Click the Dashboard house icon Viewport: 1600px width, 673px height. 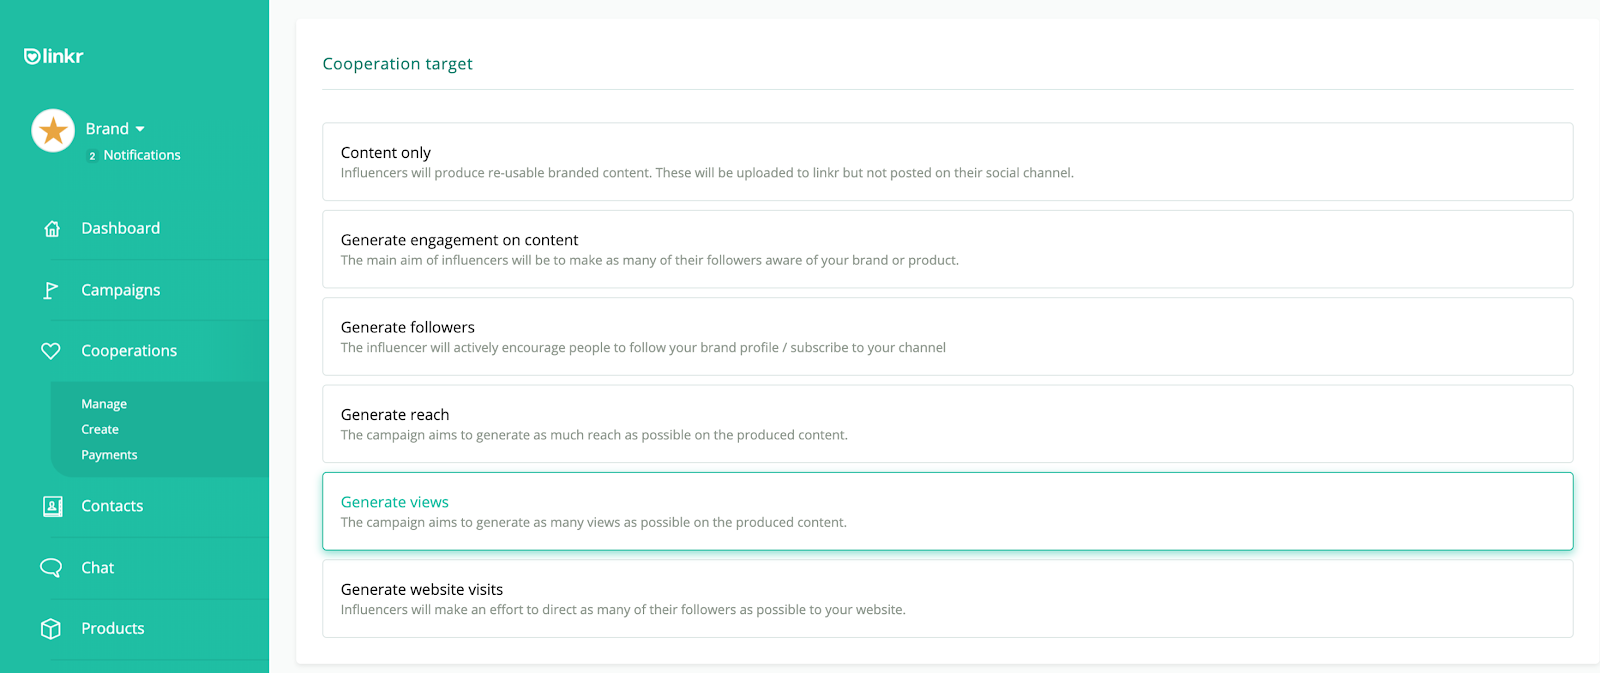point(52,229)
